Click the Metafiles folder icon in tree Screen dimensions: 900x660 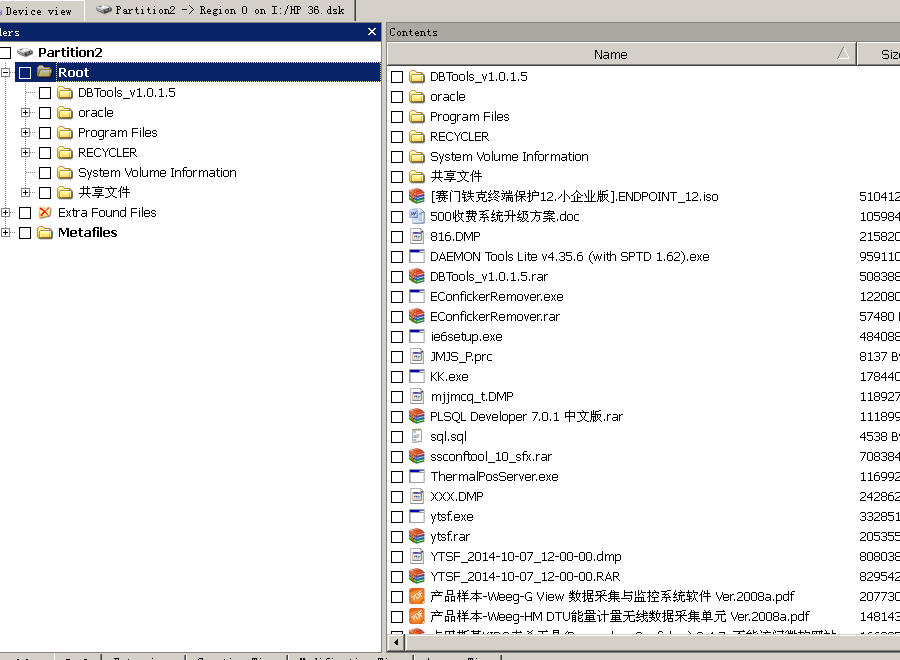point(45,232)
